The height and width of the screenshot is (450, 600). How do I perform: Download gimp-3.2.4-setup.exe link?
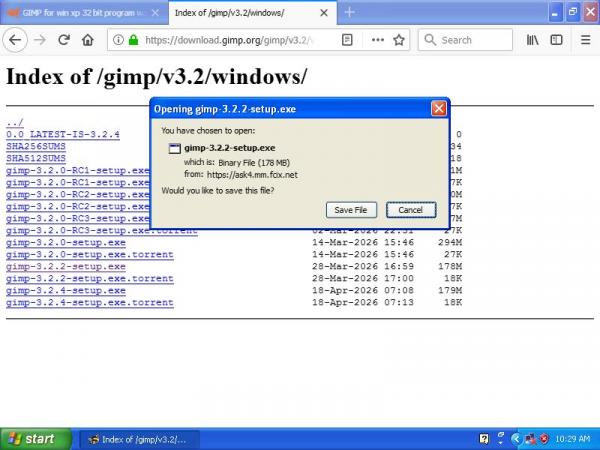click(66, 290)
